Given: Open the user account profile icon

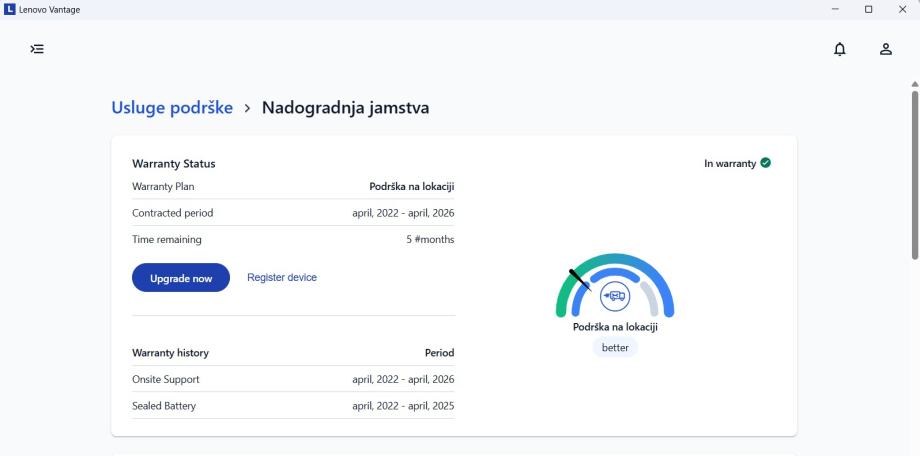Looking at the screenshot, I should pos(885,48).
